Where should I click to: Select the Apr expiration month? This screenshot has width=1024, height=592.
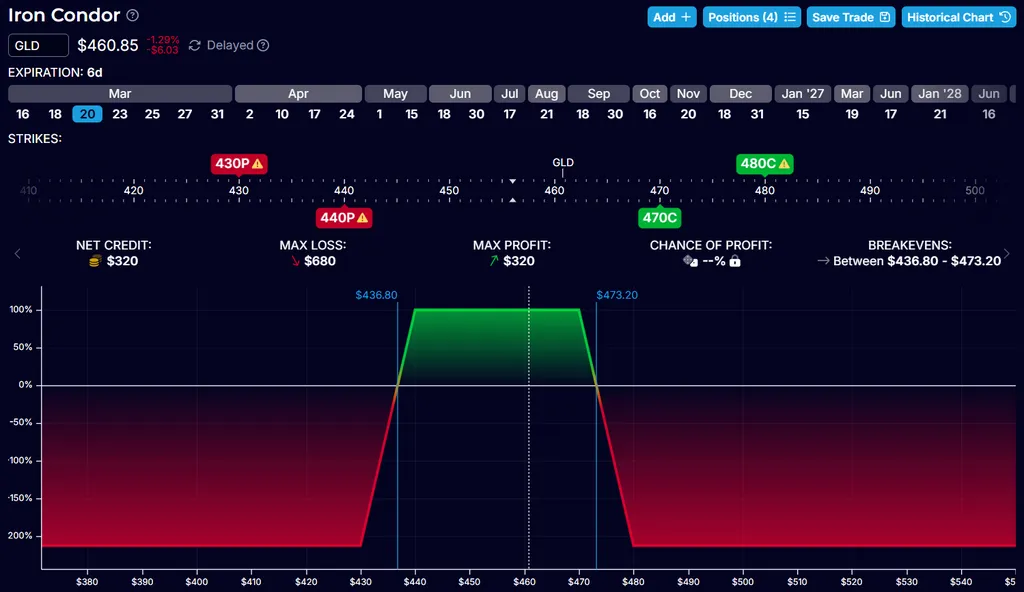298,93
